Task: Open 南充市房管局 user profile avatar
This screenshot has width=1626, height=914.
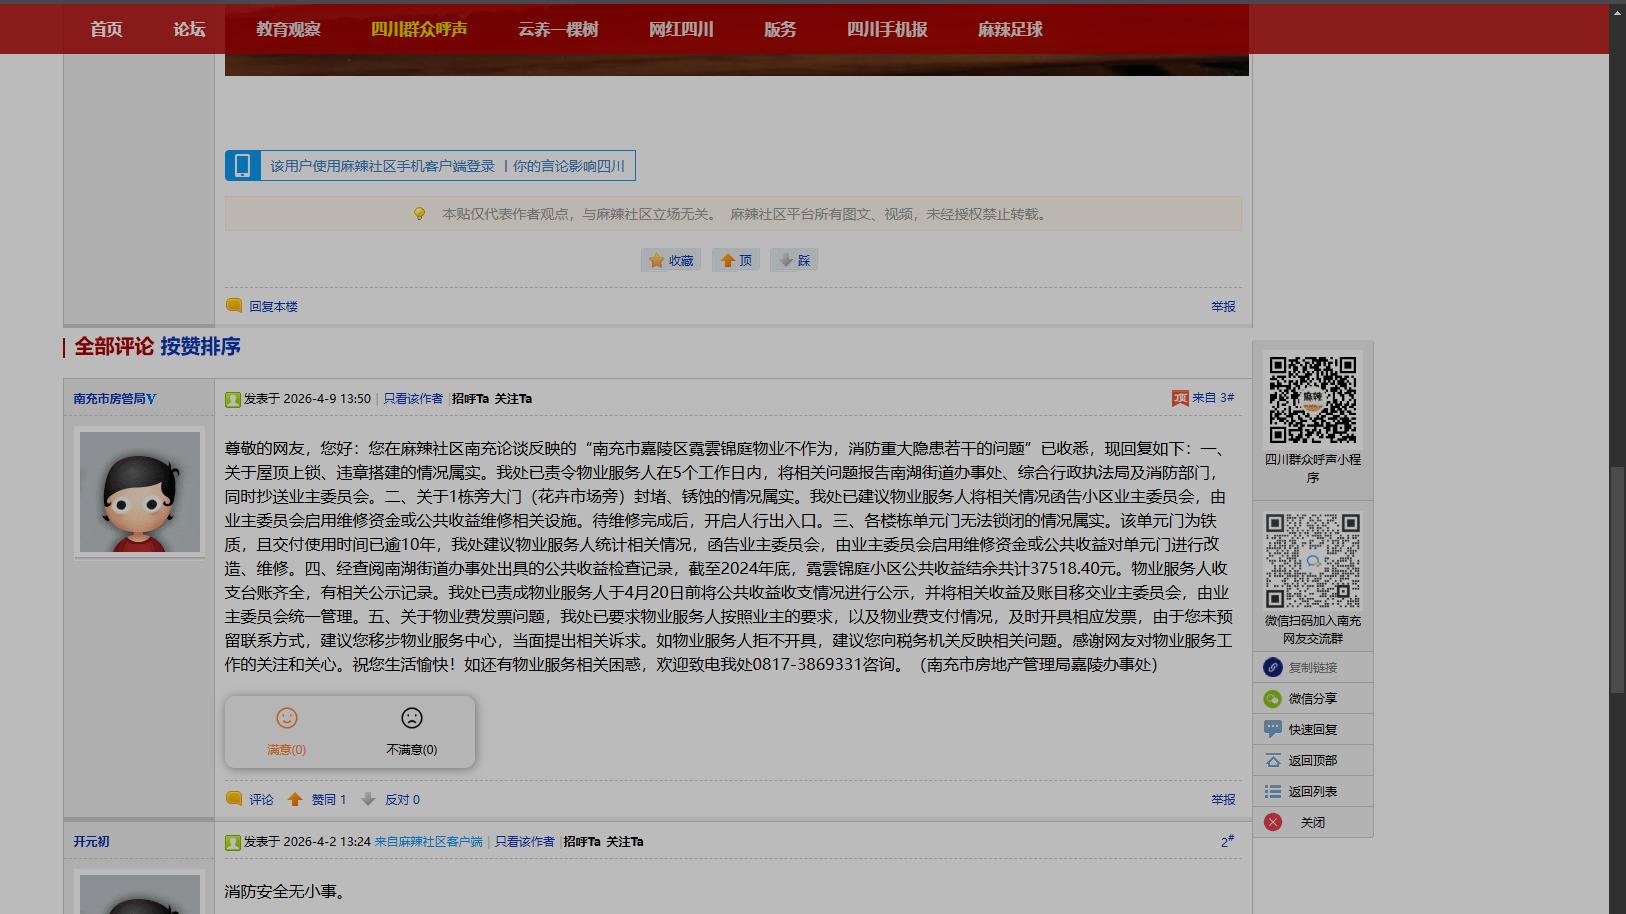Action: pyautogui.click(x=139, y=492)
